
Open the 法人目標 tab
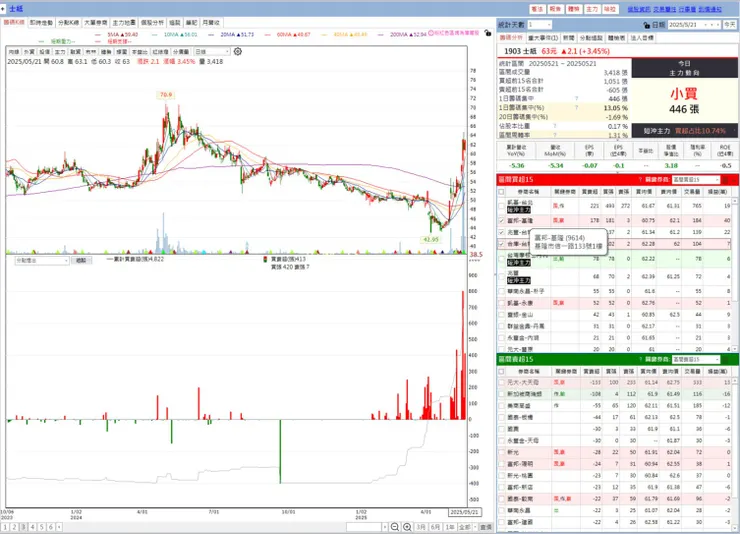click(642, 38)
